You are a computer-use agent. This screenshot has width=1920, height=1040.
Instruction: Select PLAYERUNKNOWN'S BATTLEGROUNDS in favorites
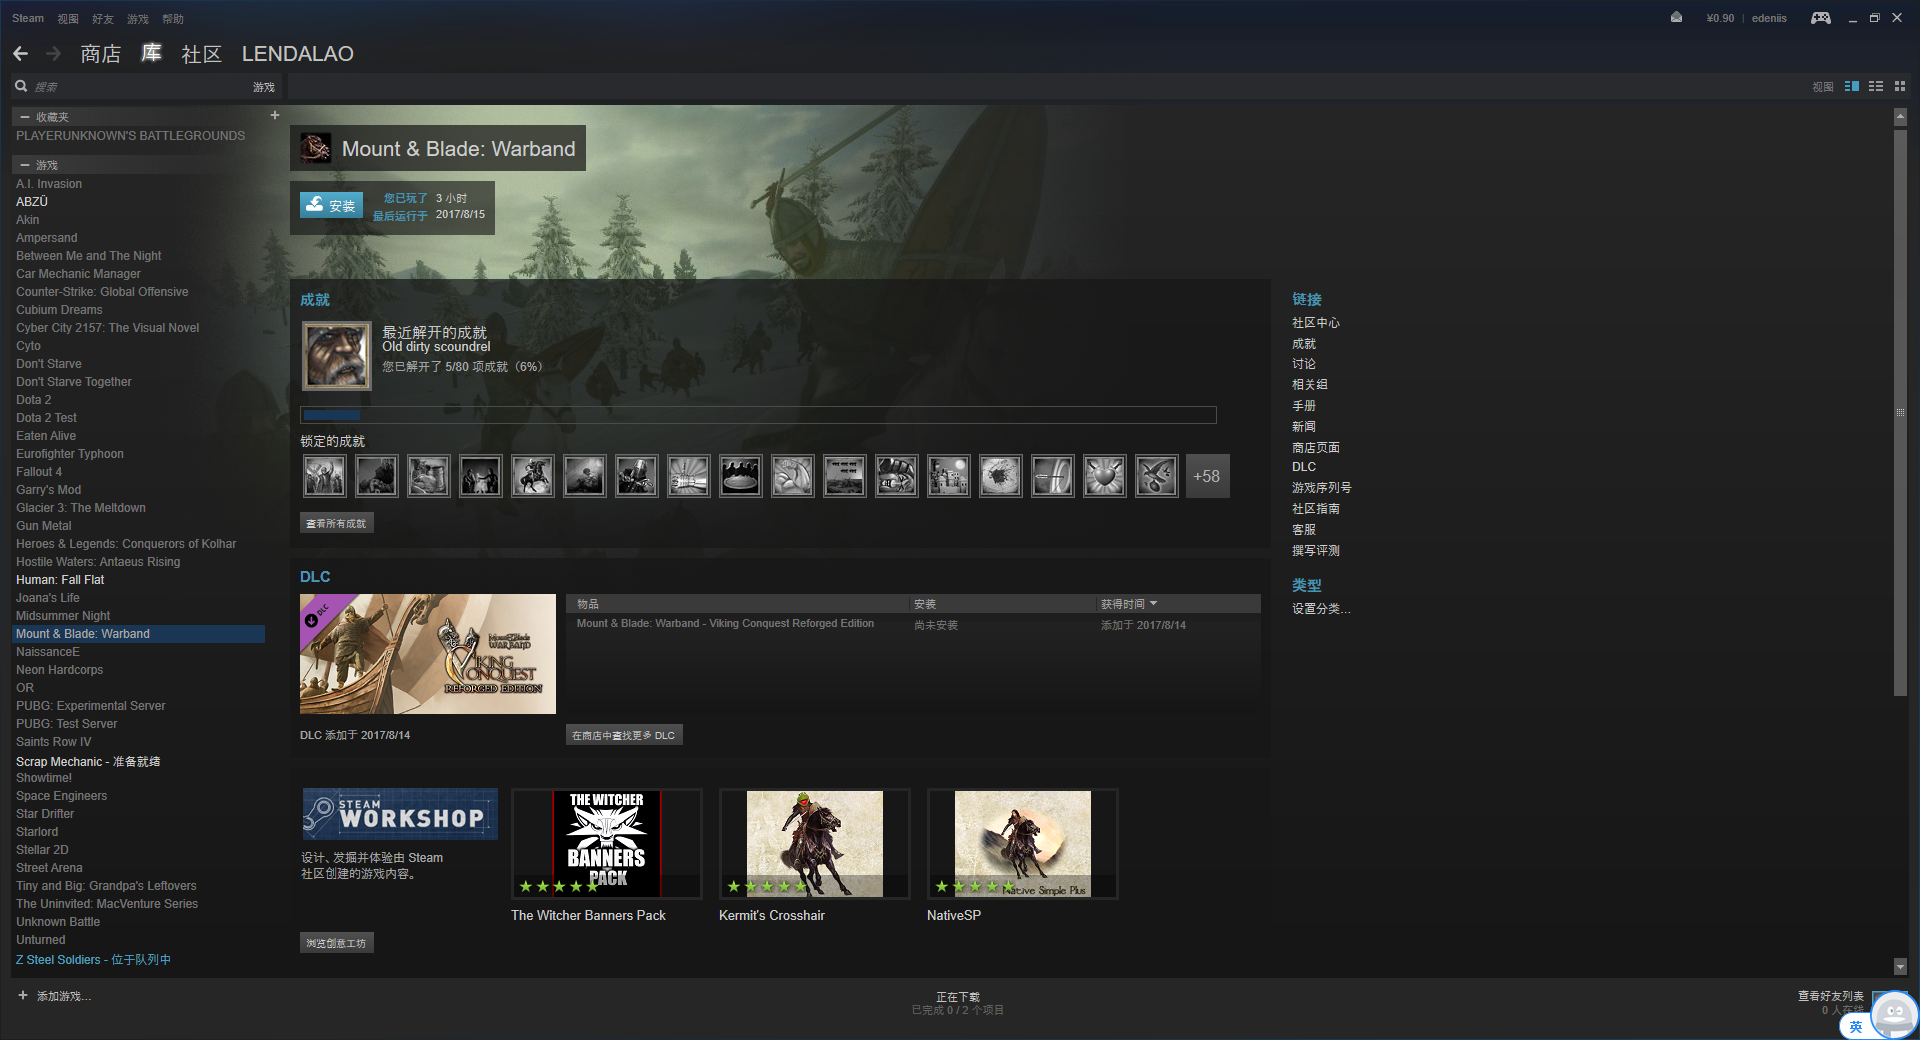tap(130, 136)
